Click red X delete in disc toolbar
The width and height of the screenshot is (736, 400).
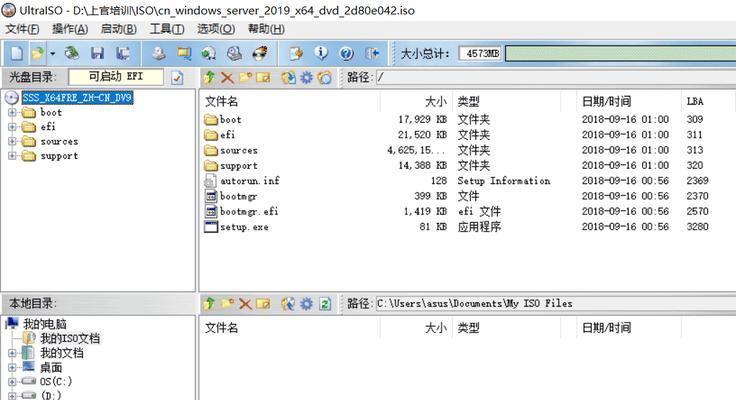(227, 77)
